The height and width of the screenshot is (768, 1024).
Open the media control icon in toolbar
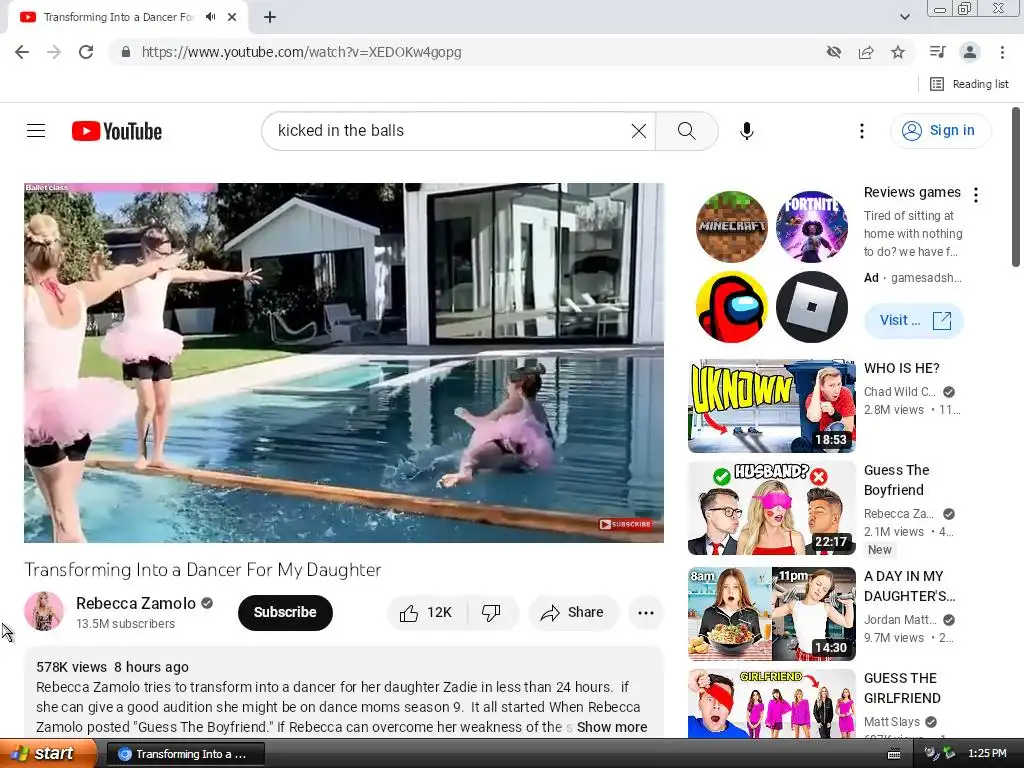tap(937, 52)
